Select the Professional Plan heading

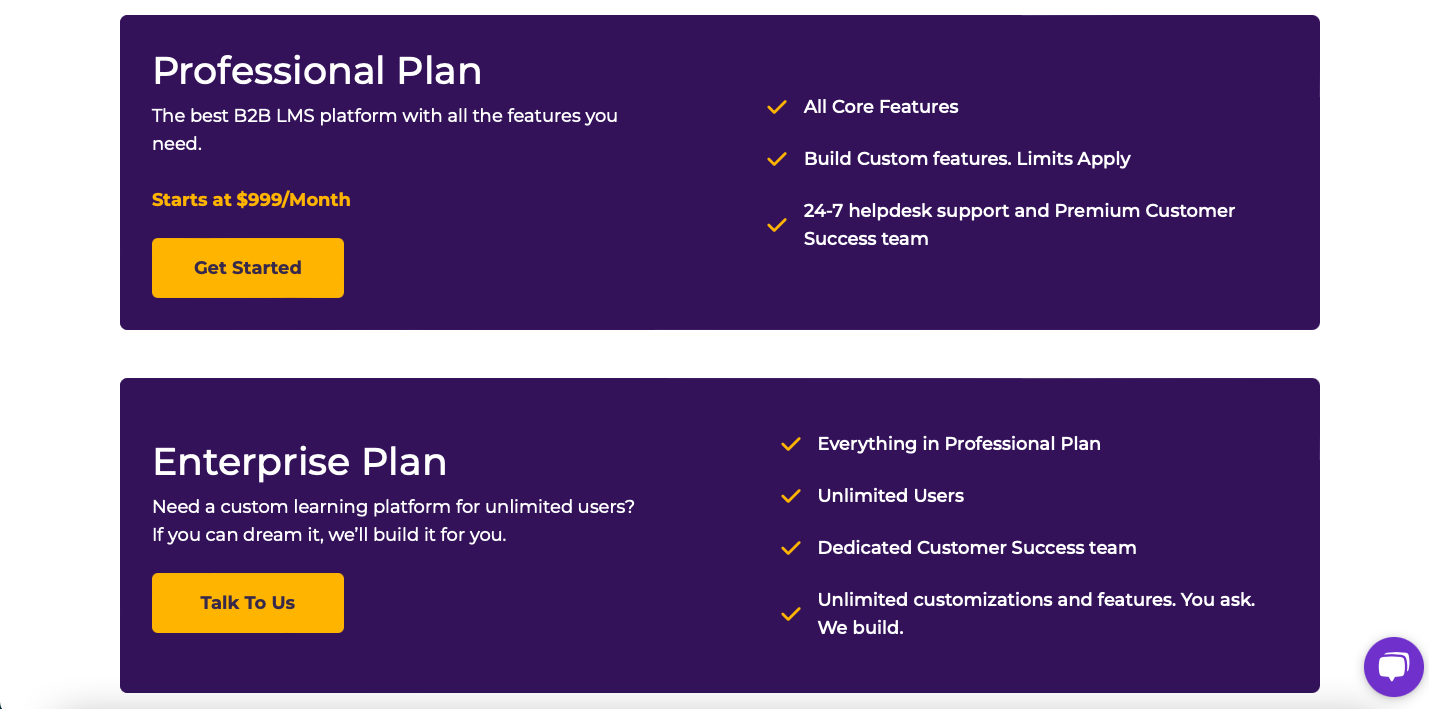coord(317,70)
